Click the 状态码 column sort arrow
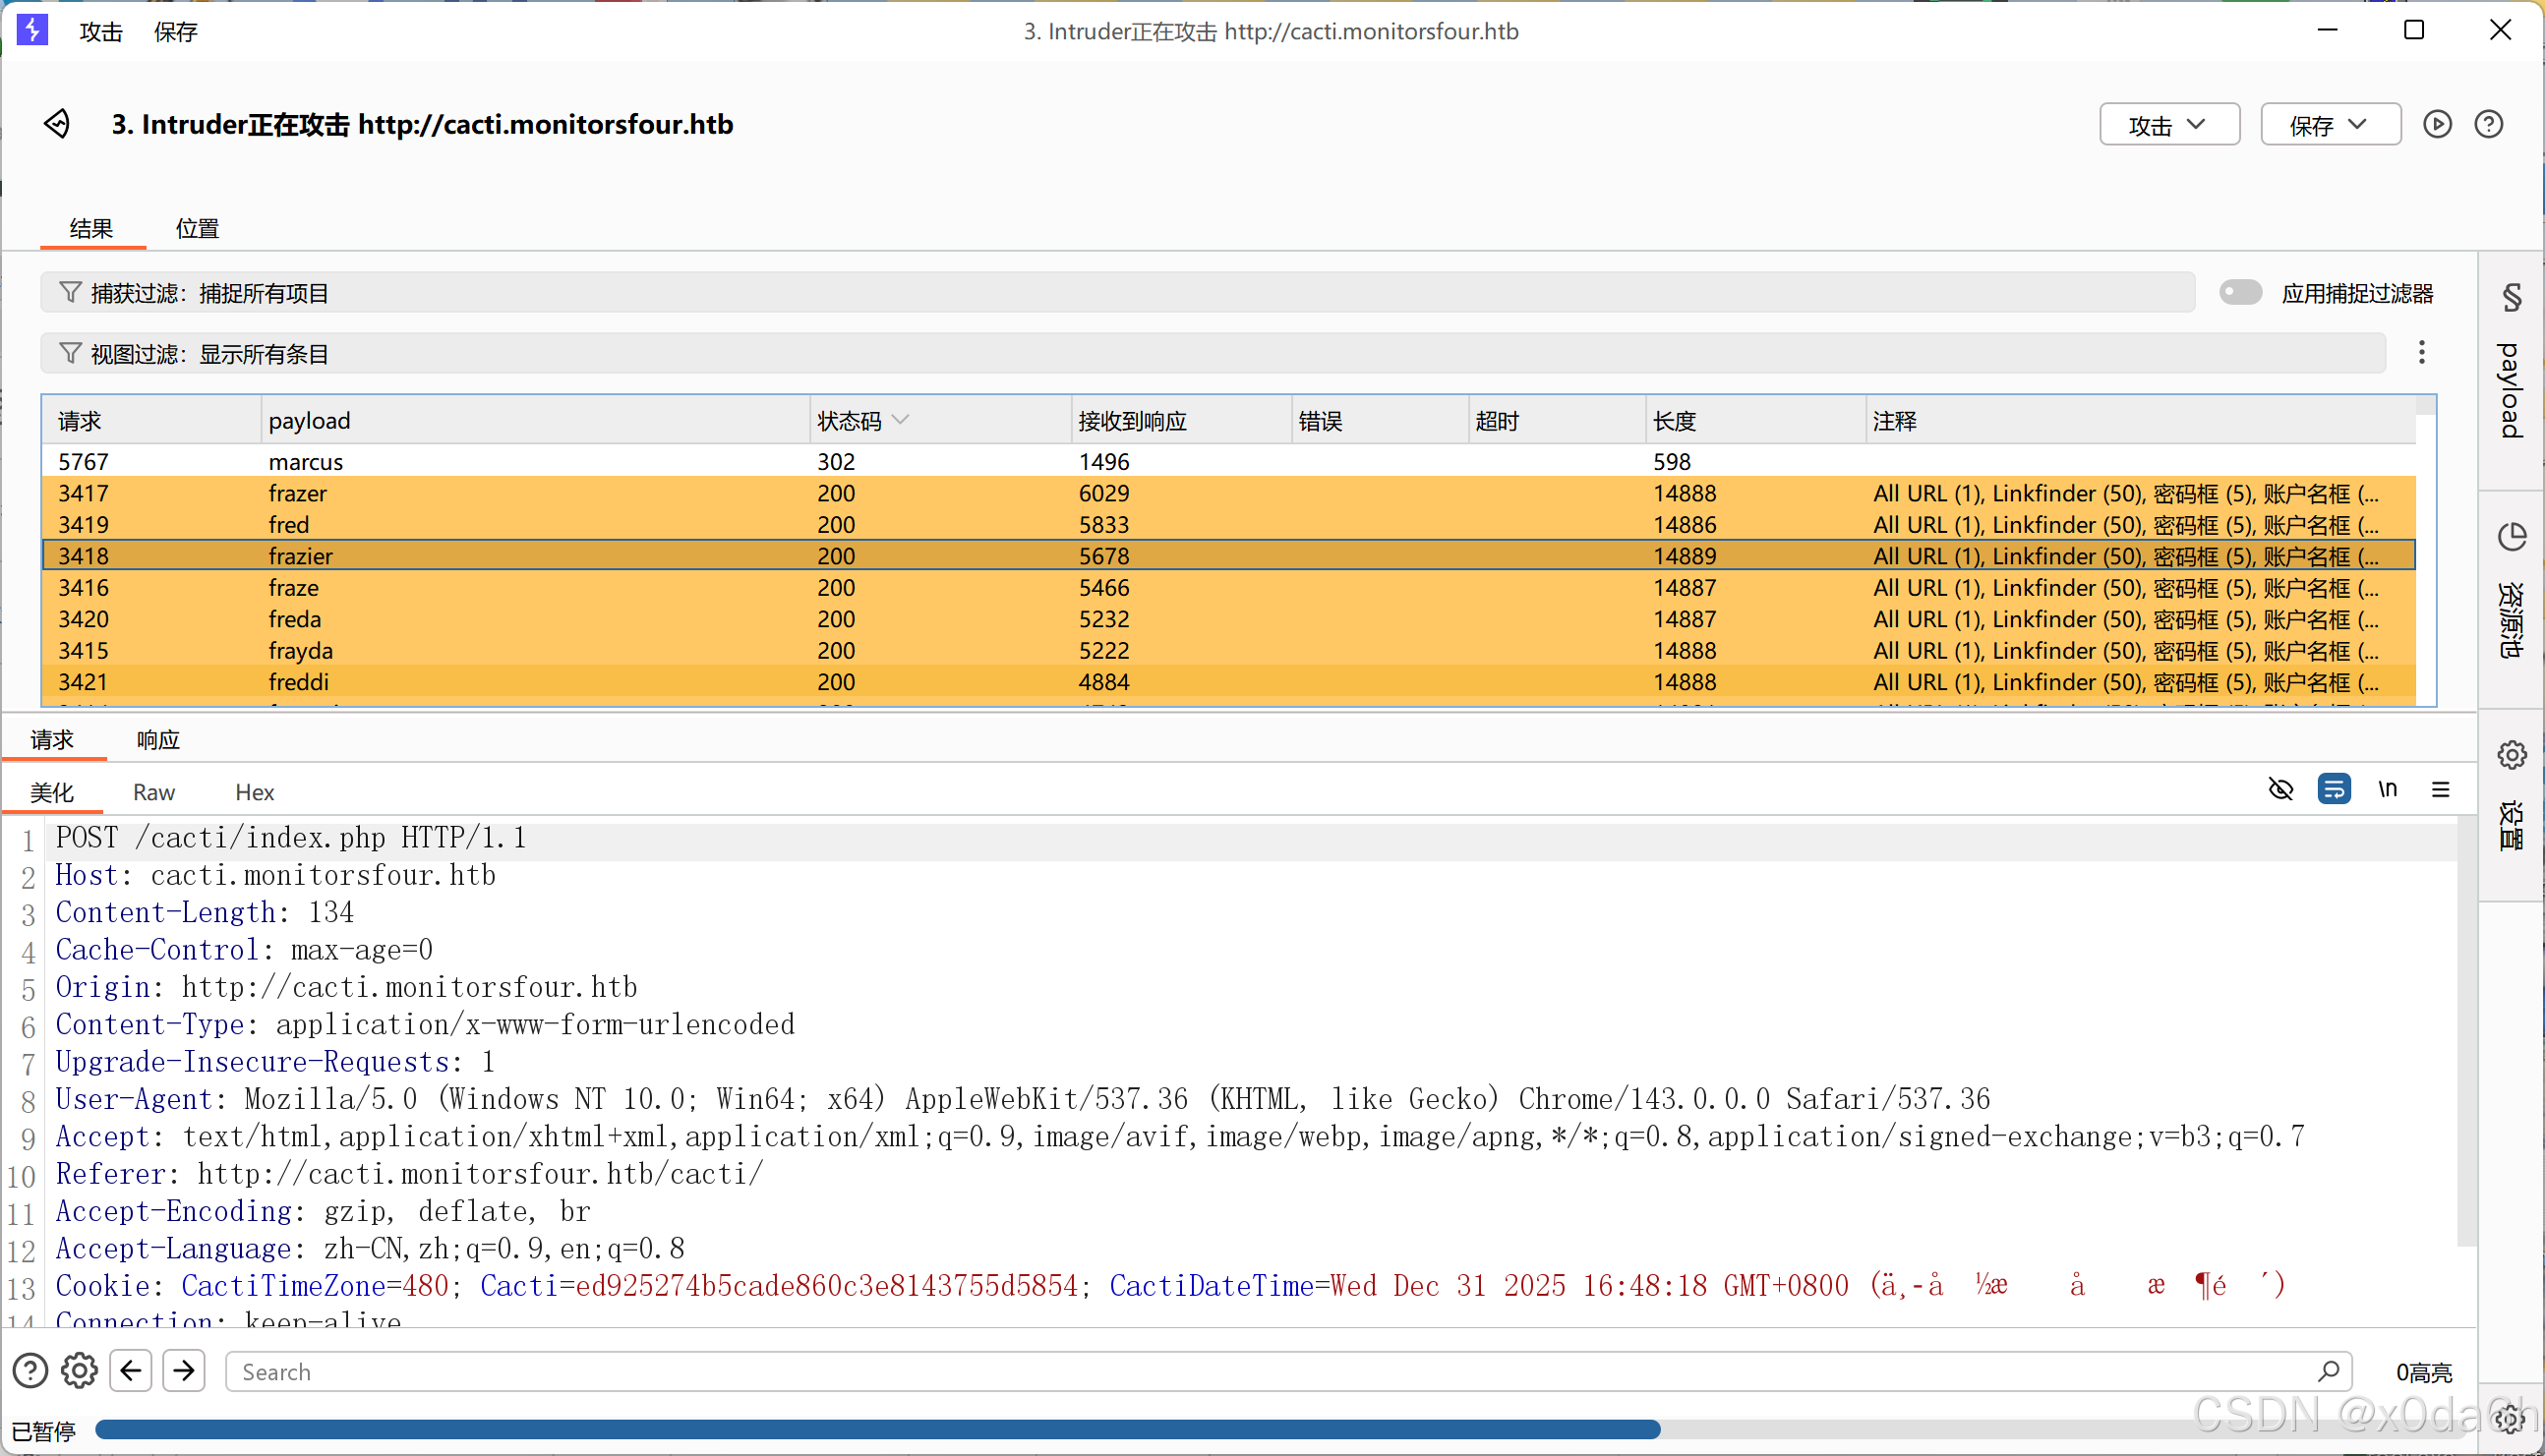This screenshot has width=2545, height=1456. coord(901,420)
